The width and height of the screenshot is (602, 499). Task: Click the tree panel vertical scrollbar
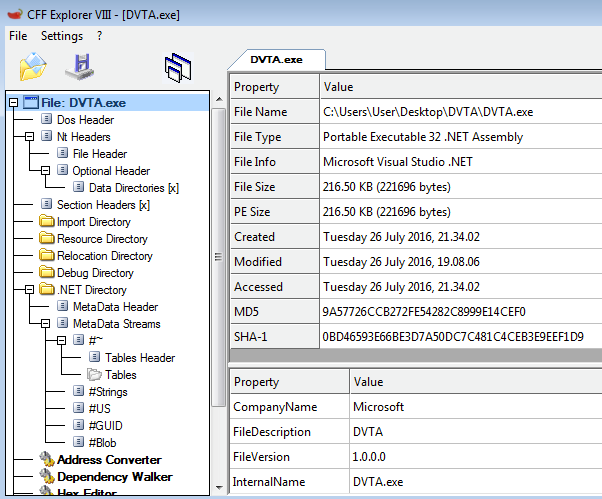coord(217,300)
